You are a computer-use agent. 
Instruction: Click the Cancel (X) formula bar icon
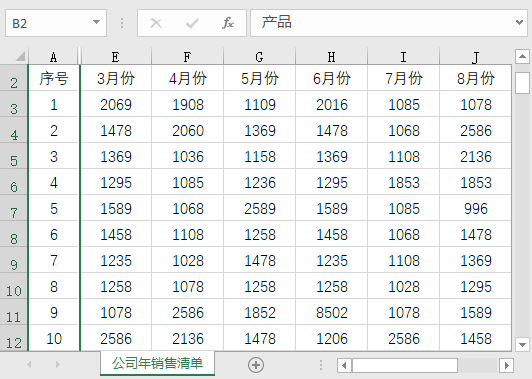pyautogui.click(x=156, y=23)
